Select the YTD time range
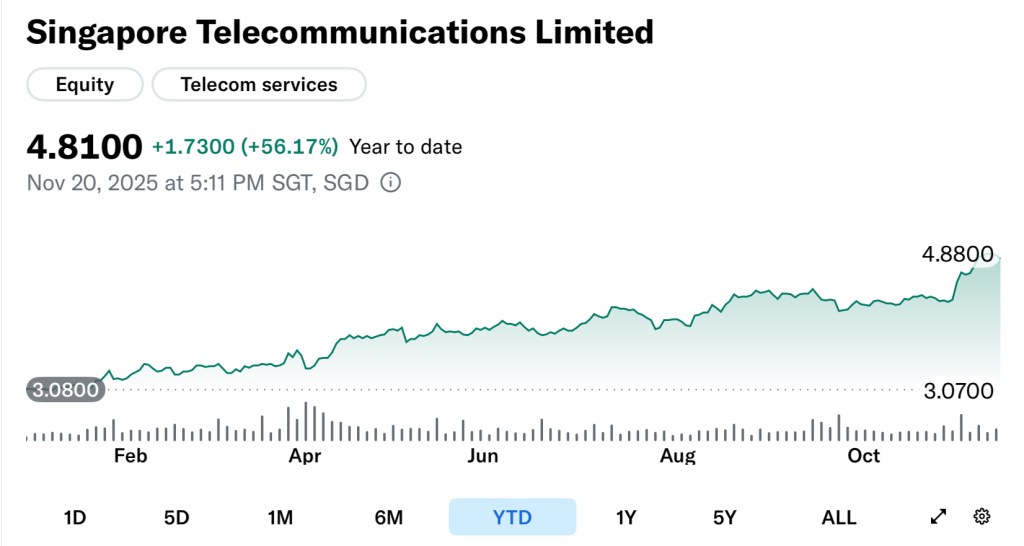The width and height of the screenshot is (1024, 546). coord(512,517)
